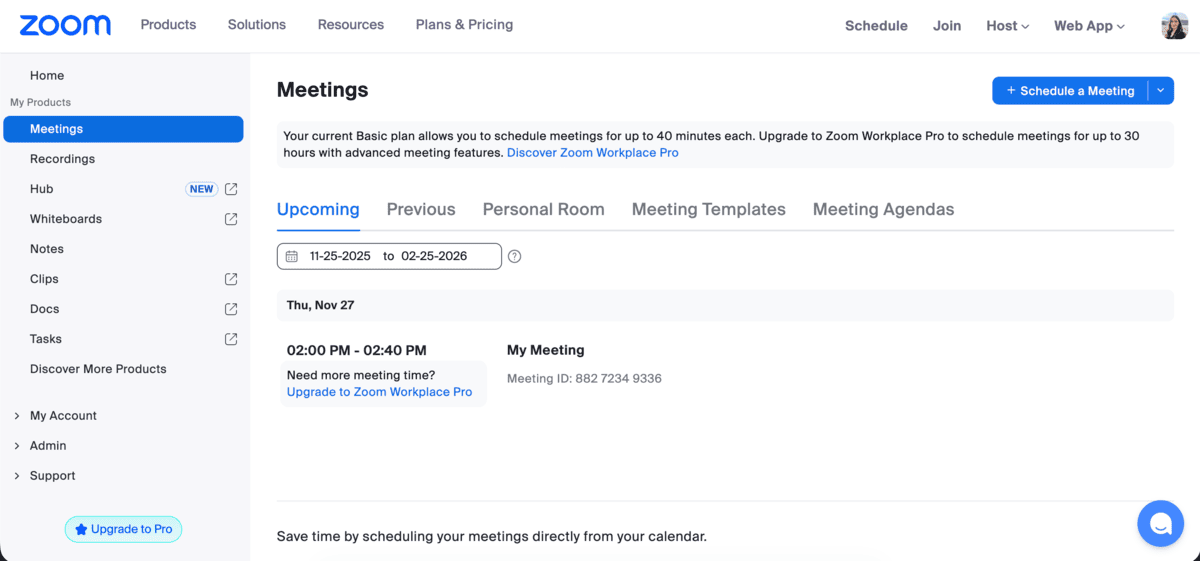
Task: Click Join in top navigation
Action: [947, 26]
